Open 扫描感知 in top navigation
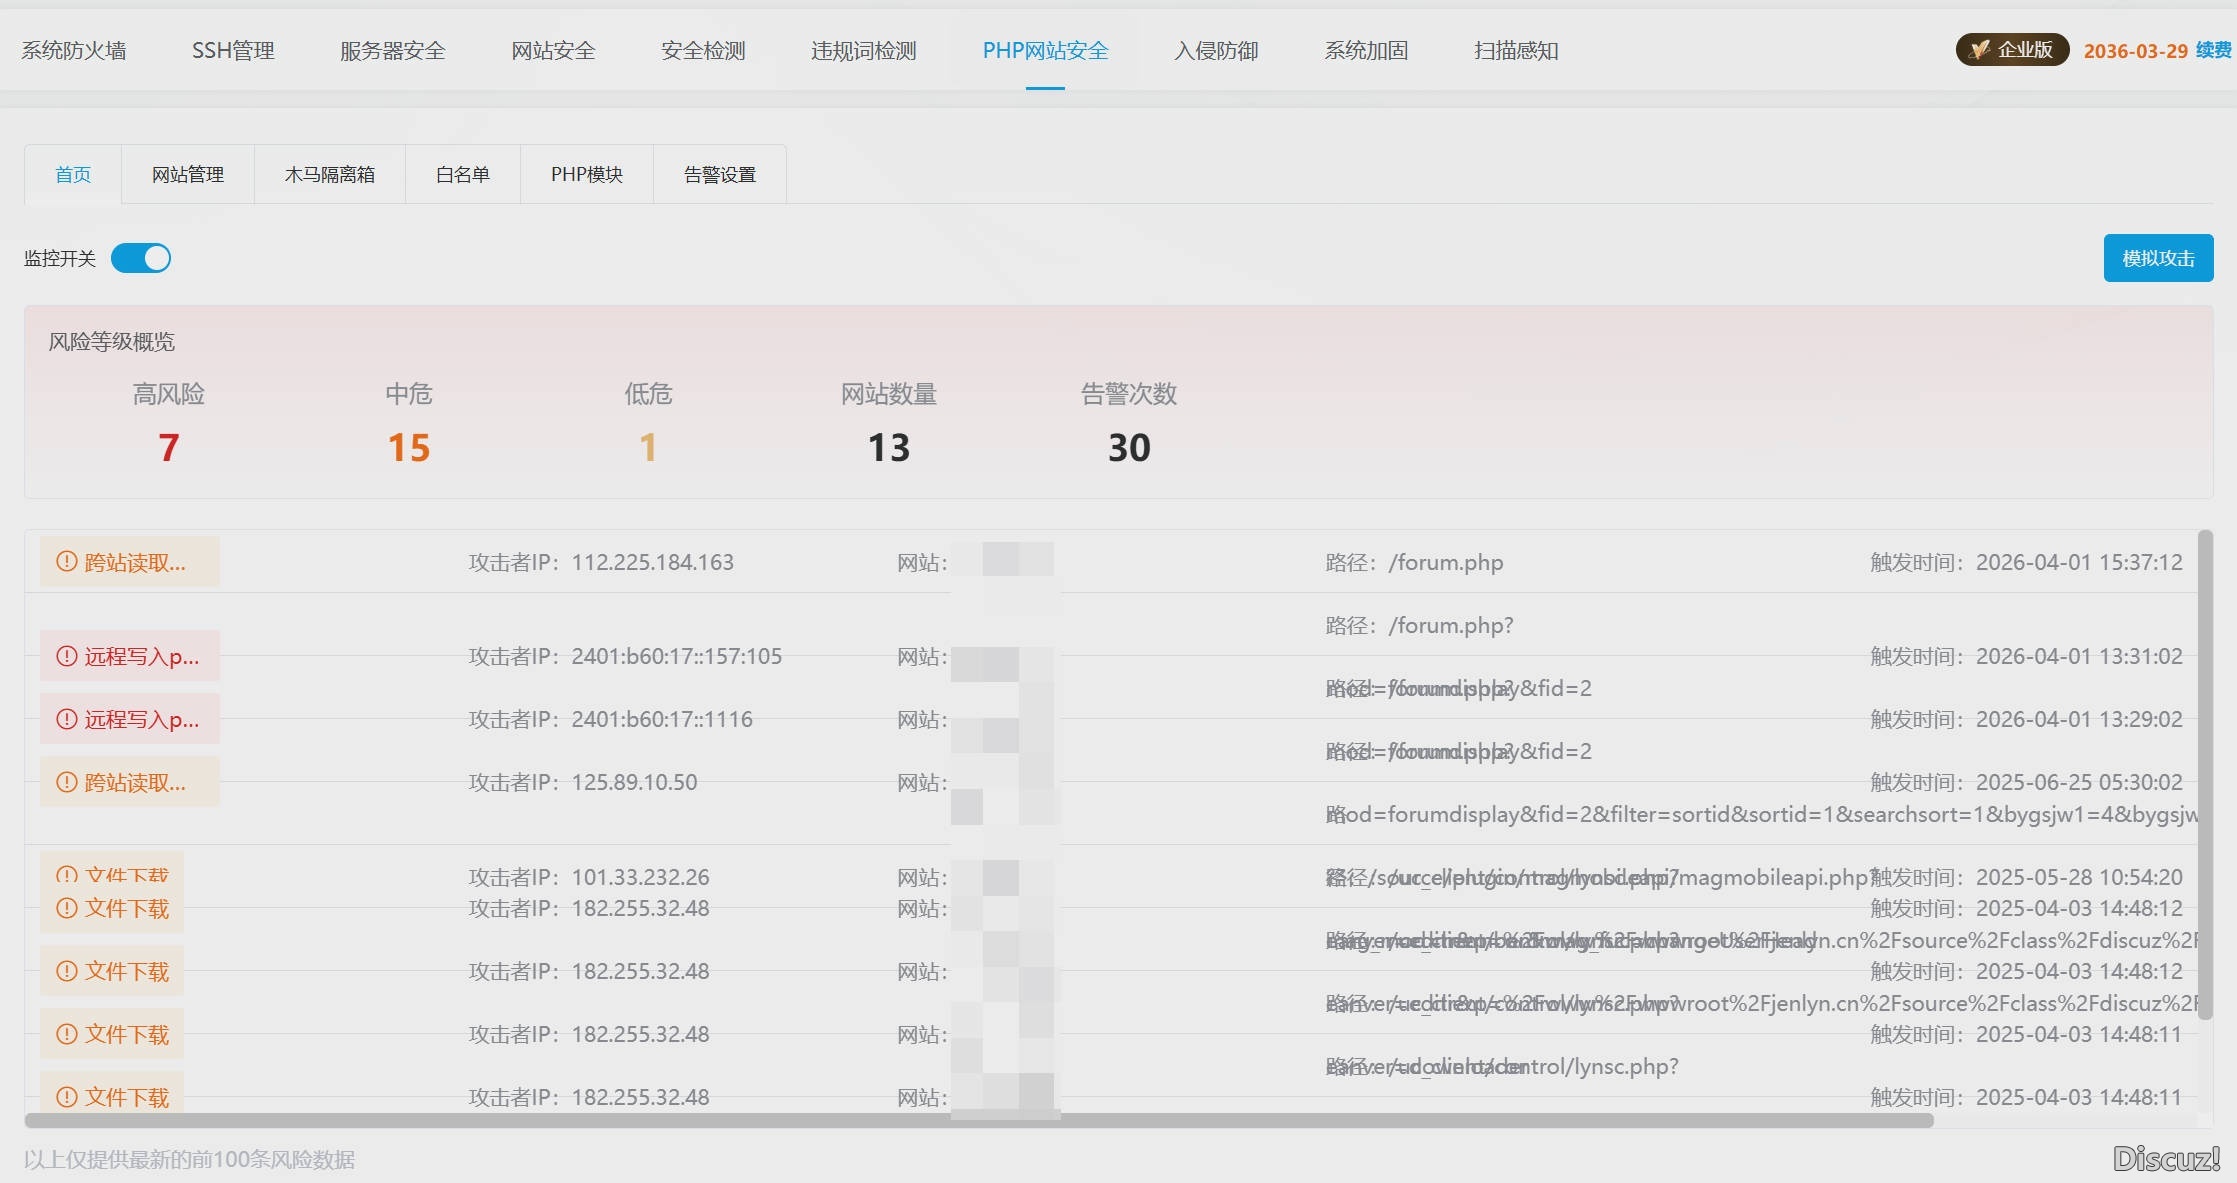 pos(1516,51)
